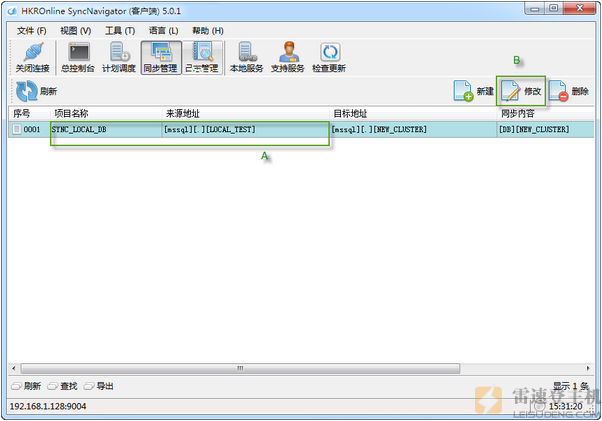This screenshot has height=421, width=602.
Task: Click the horizontal scrollbar thumb
Action: click(240, 368)
